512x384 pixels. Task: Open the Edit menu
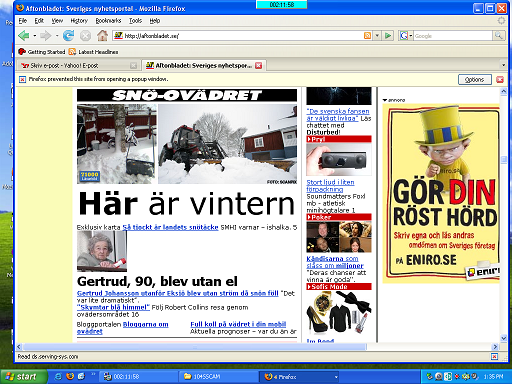39,21
